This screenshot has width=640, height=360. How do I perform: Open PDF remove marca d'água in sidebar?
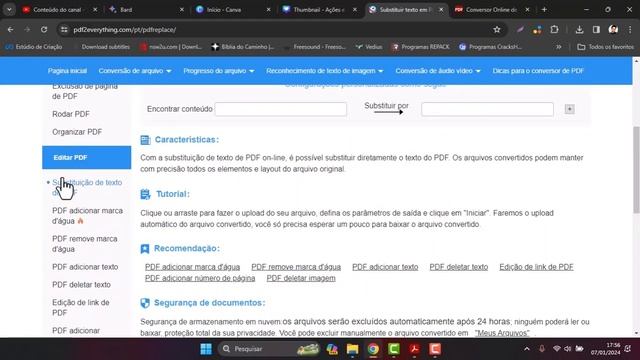pyautogui.click(x=84, y=244)
